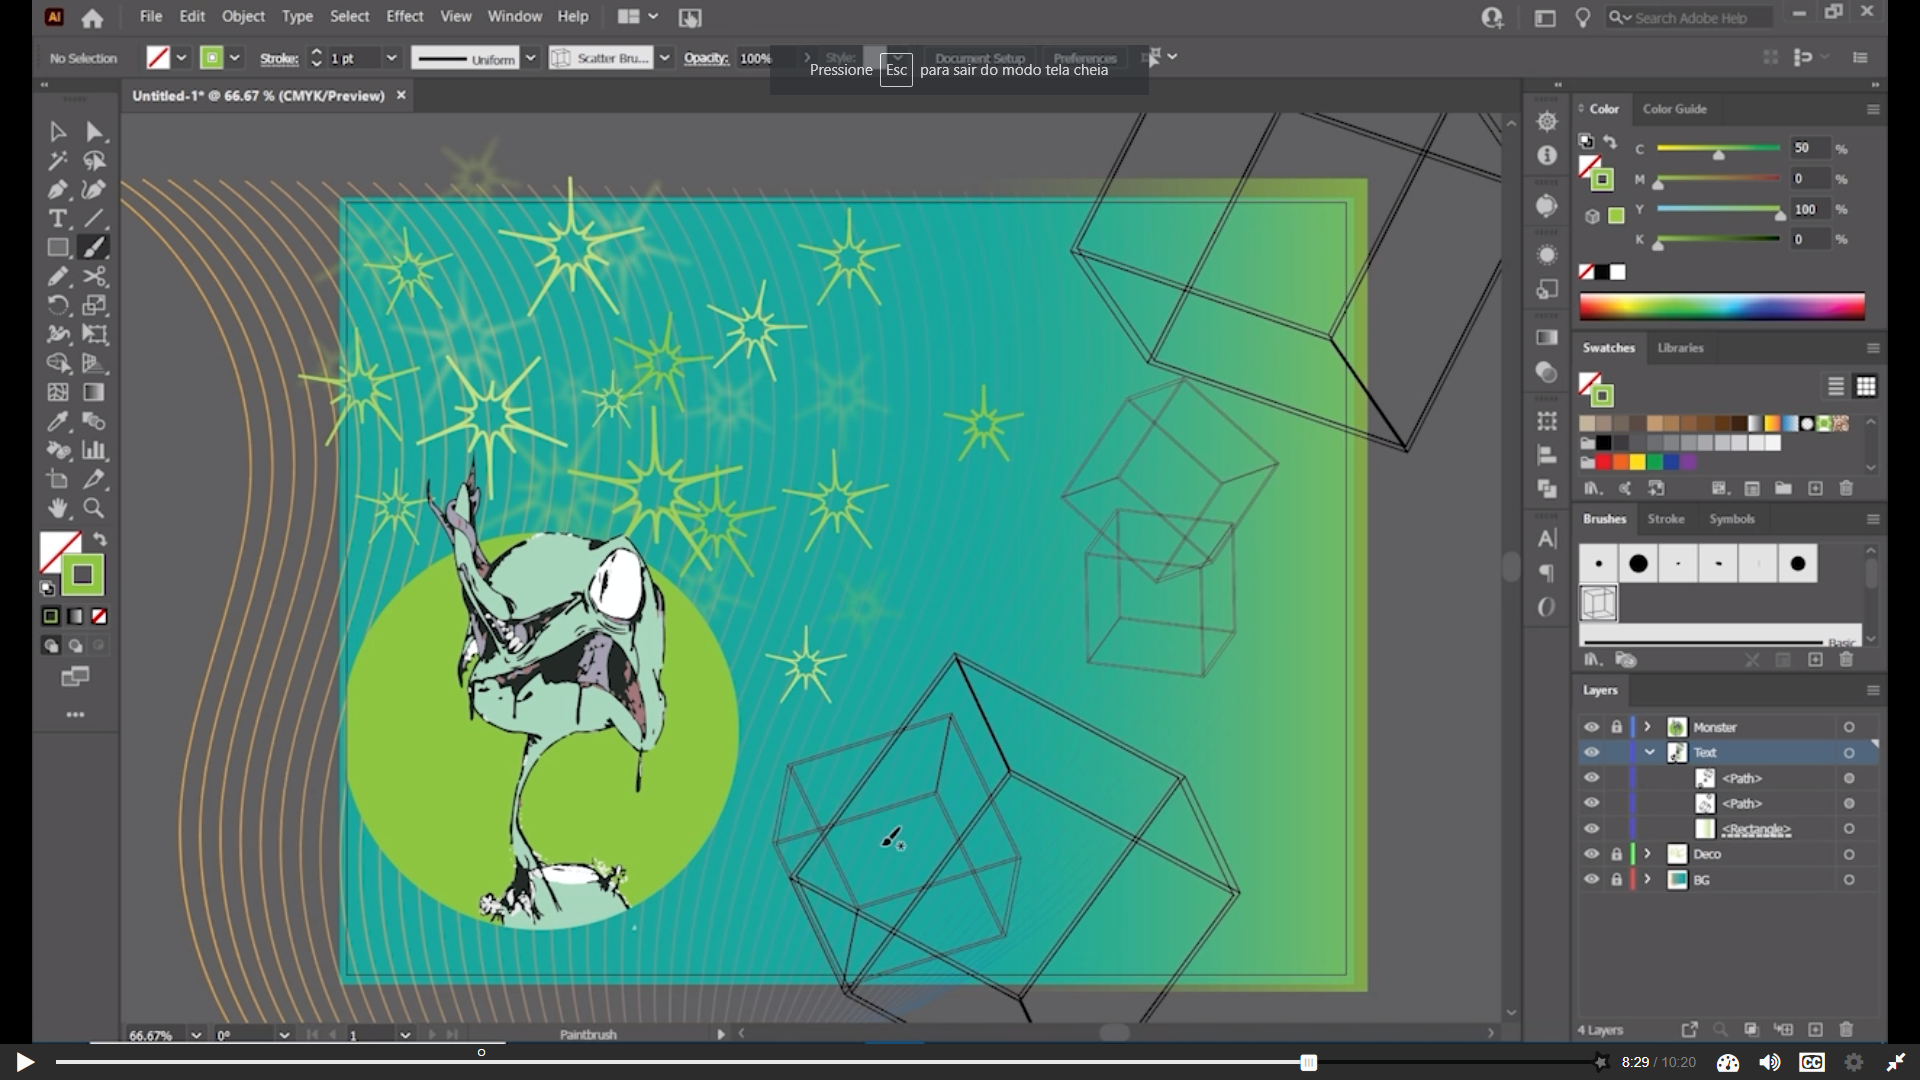1920x1080 pixels.
Task: Open the Effect menu
Action: [x=404, y=16]
